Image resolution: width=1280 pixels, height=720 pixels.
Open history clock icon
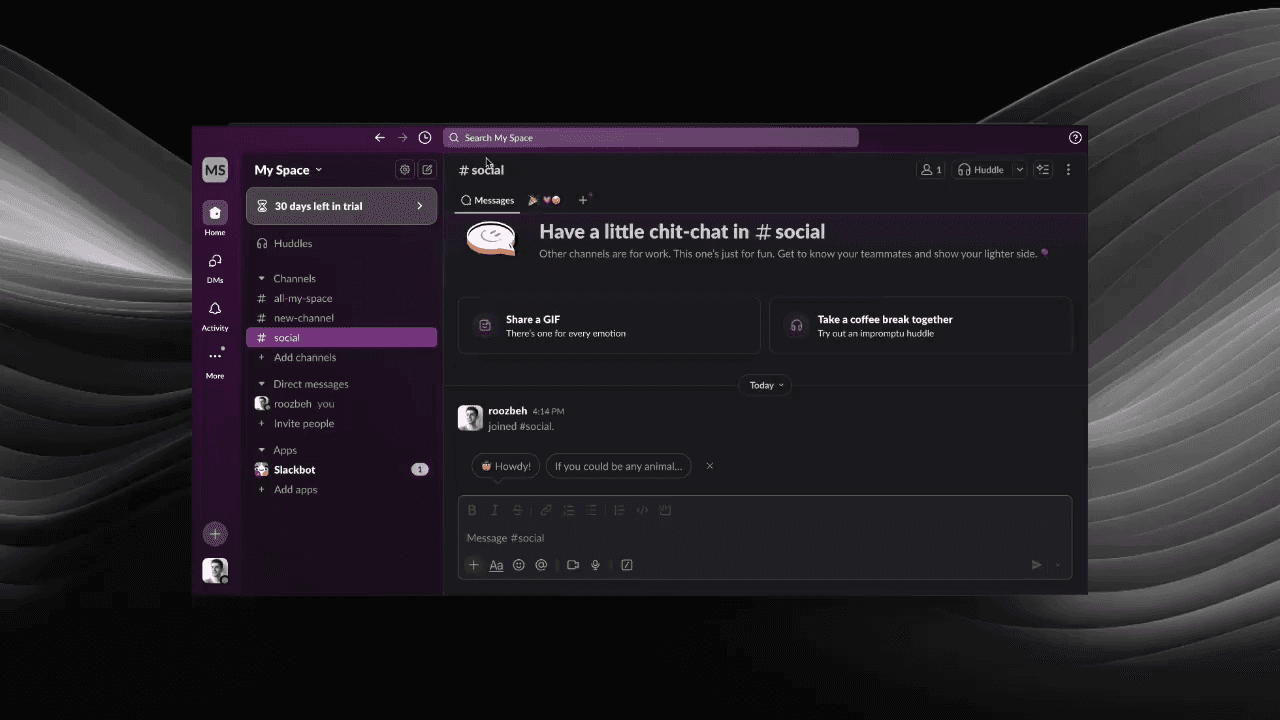(x=425, y=138)
